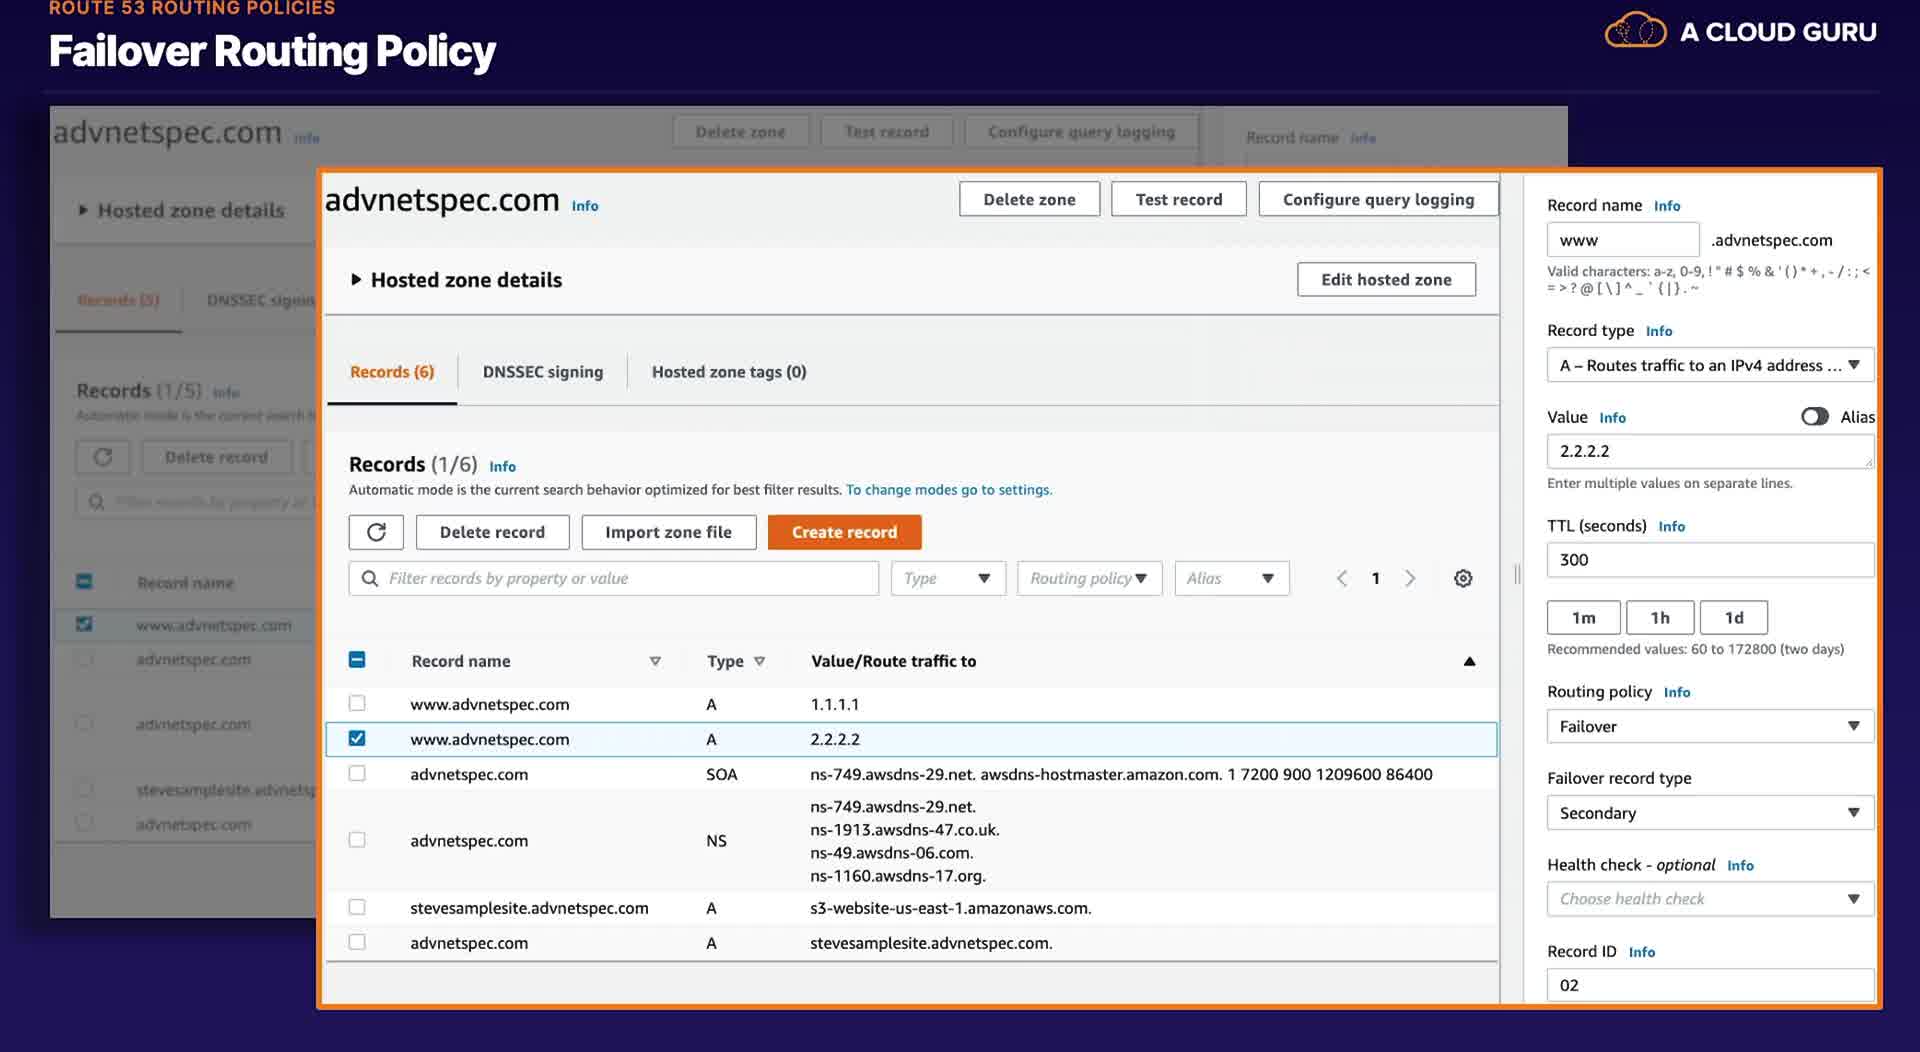Check the stevesamplesite.advnetspec.com. value row
1920x1052 pixels.
[x=357, y=942]
